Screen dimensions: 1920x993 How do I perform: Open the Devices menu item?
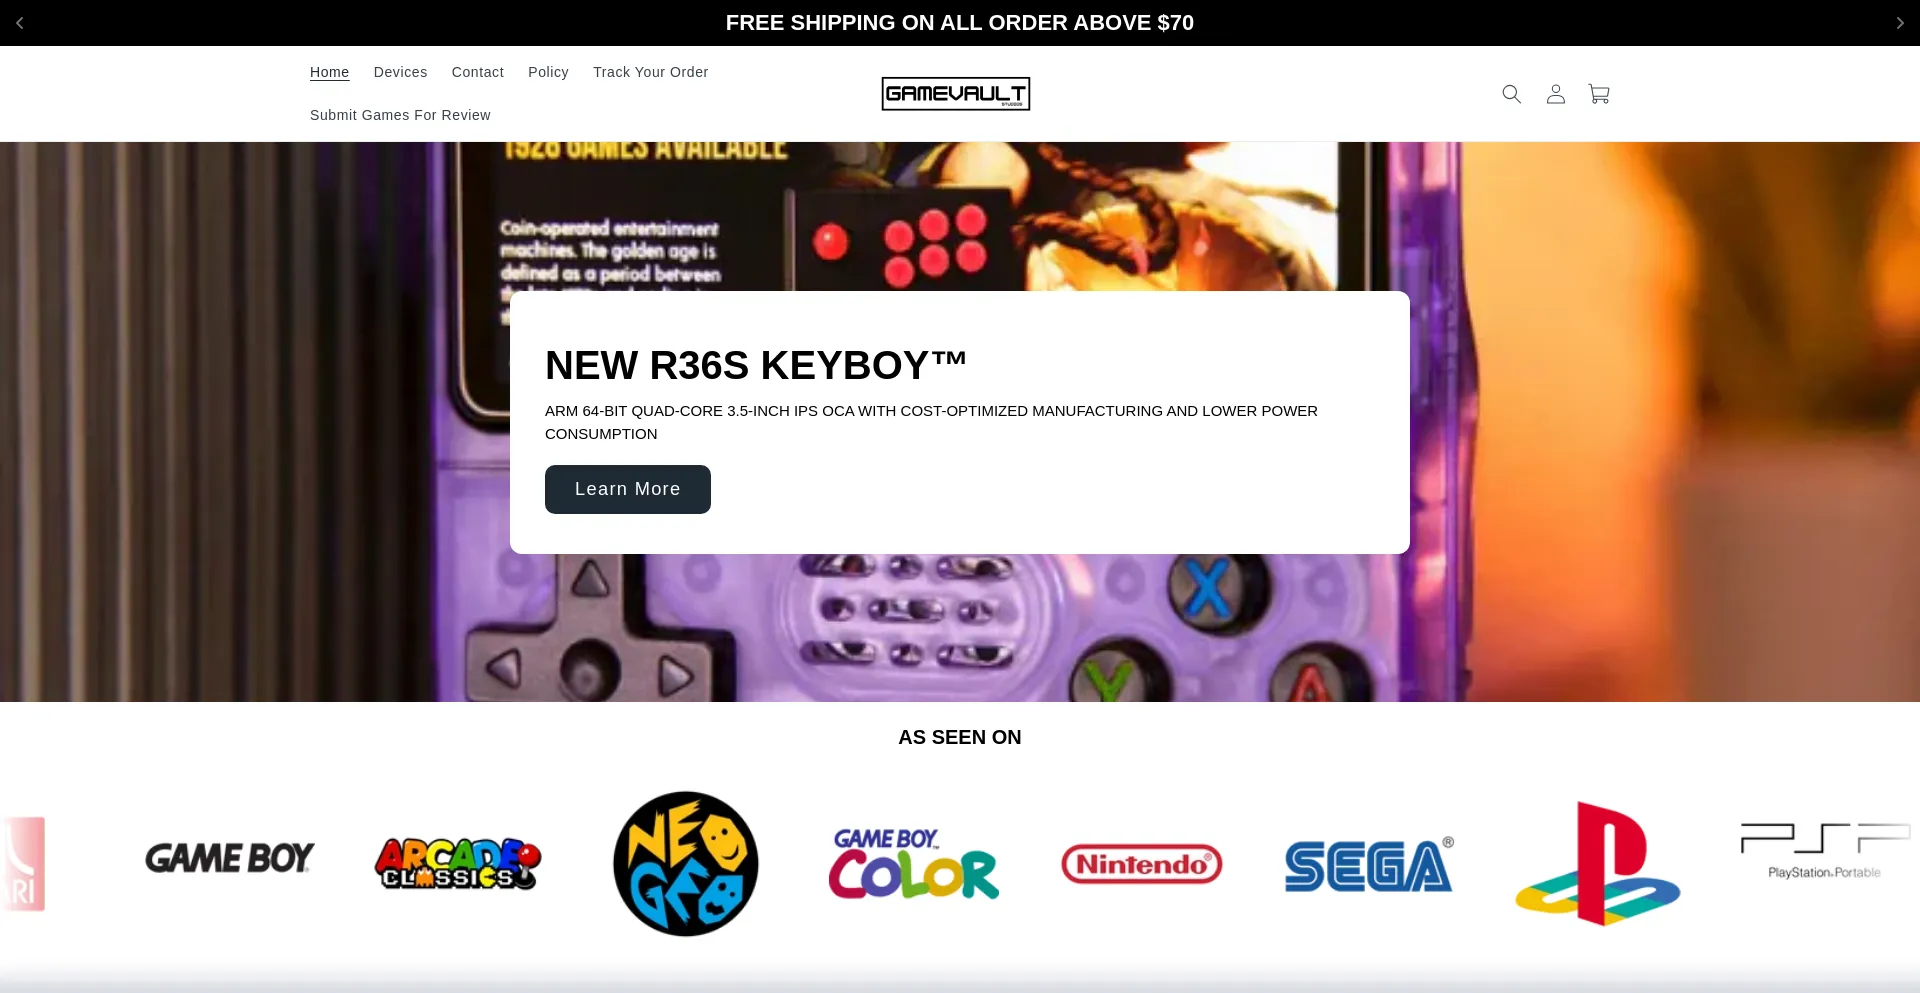(x=400, y=72)
